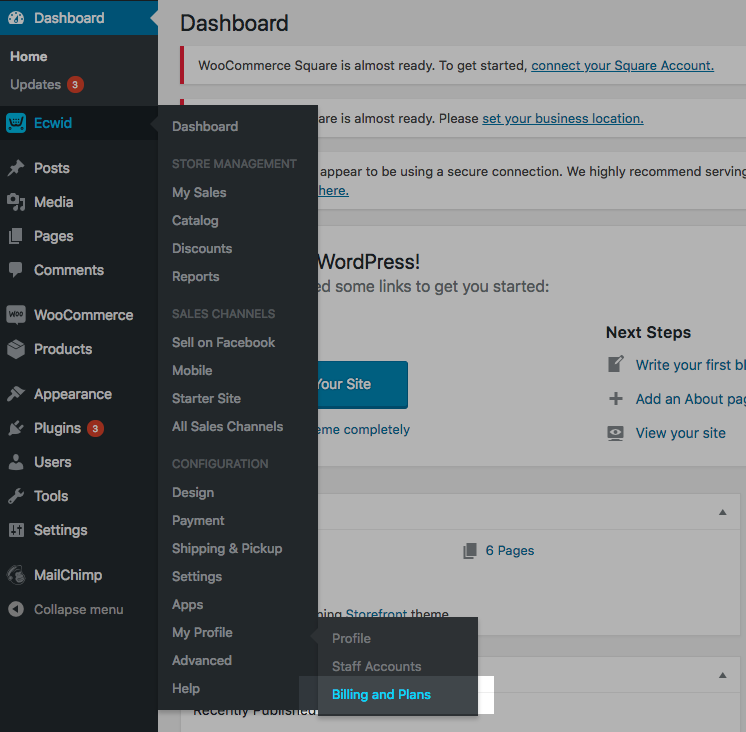Click the Users person icon

pos(16,462)
